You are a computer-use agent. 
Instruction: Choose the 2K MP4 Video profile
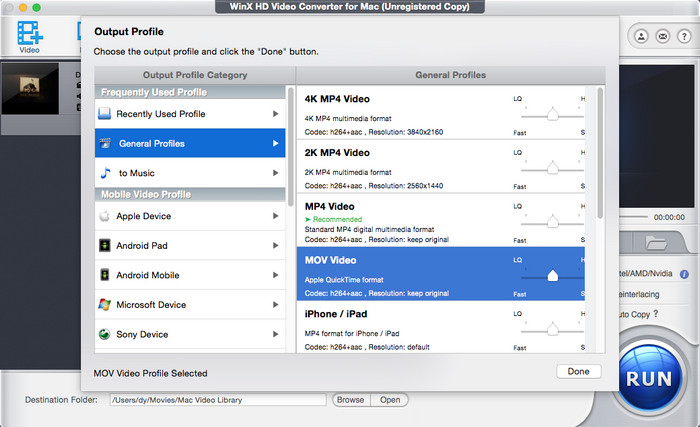click(x=441, y=167)
